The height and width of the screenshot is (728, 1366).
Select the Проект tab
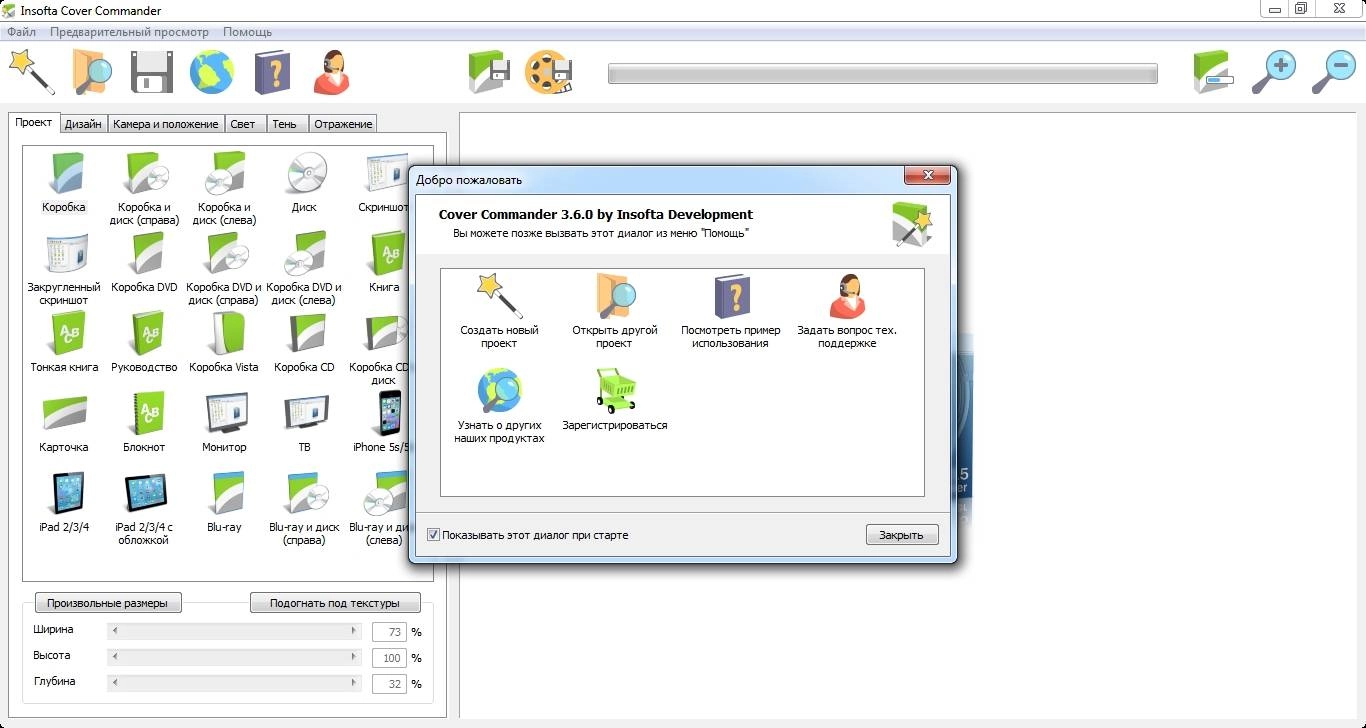click(x=34, y=122)
